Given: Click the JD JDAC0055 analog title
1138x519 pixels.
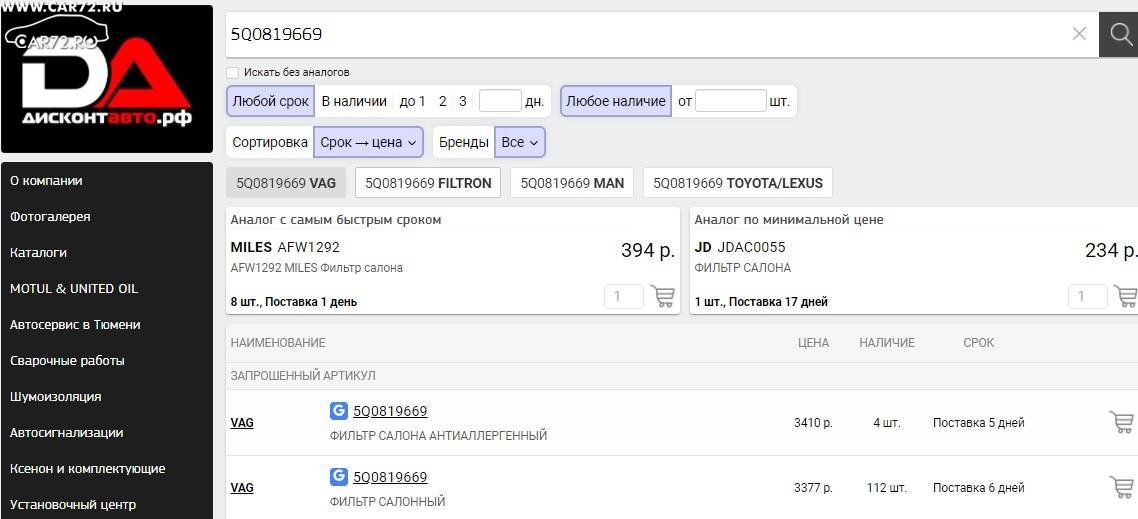Looking at the screenshot, I should (740, 247).
